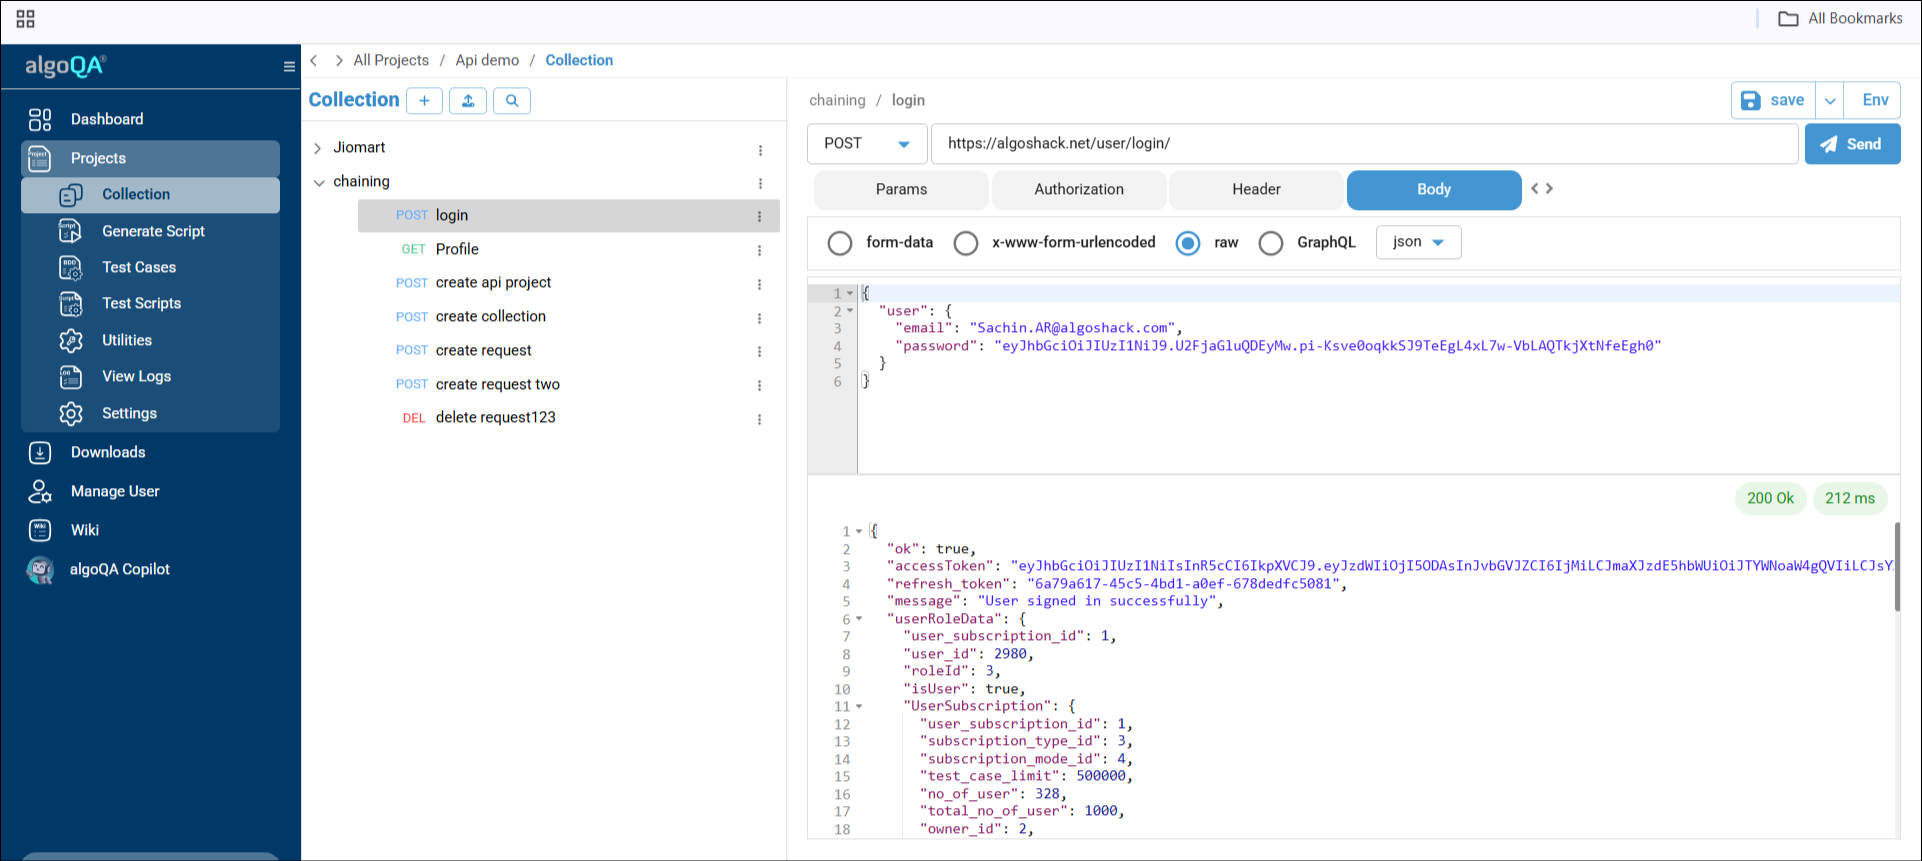Click the Test Scripts icon
This screenshot has width=1922, height=861.
[x=71, y=304]
